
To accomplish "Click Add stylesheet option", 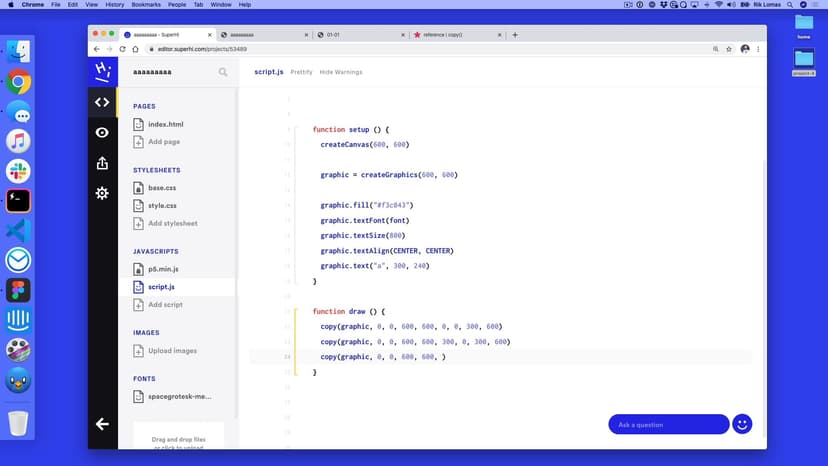I will [172, 223].
